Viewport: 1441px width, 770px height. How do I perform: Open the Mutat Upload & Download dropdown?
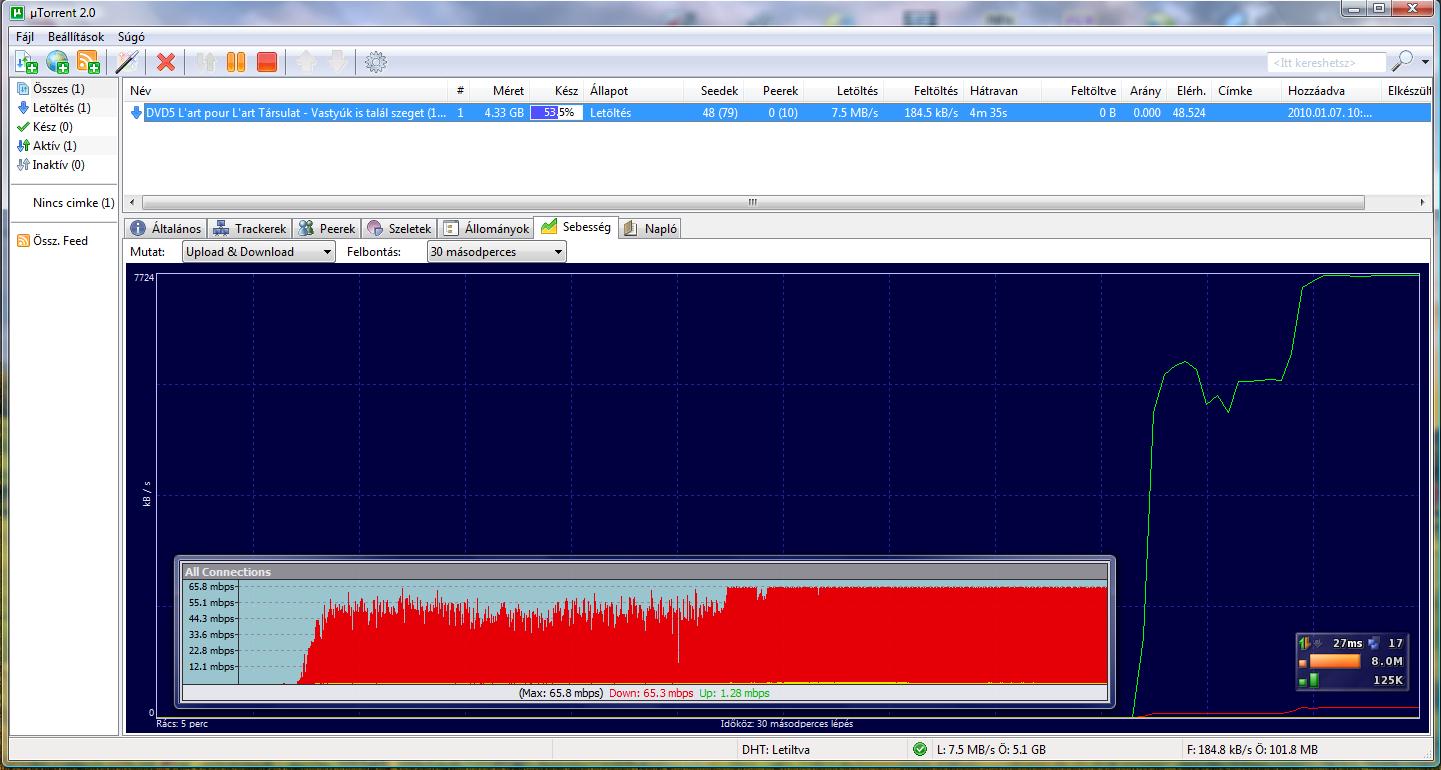coord(258,252)
